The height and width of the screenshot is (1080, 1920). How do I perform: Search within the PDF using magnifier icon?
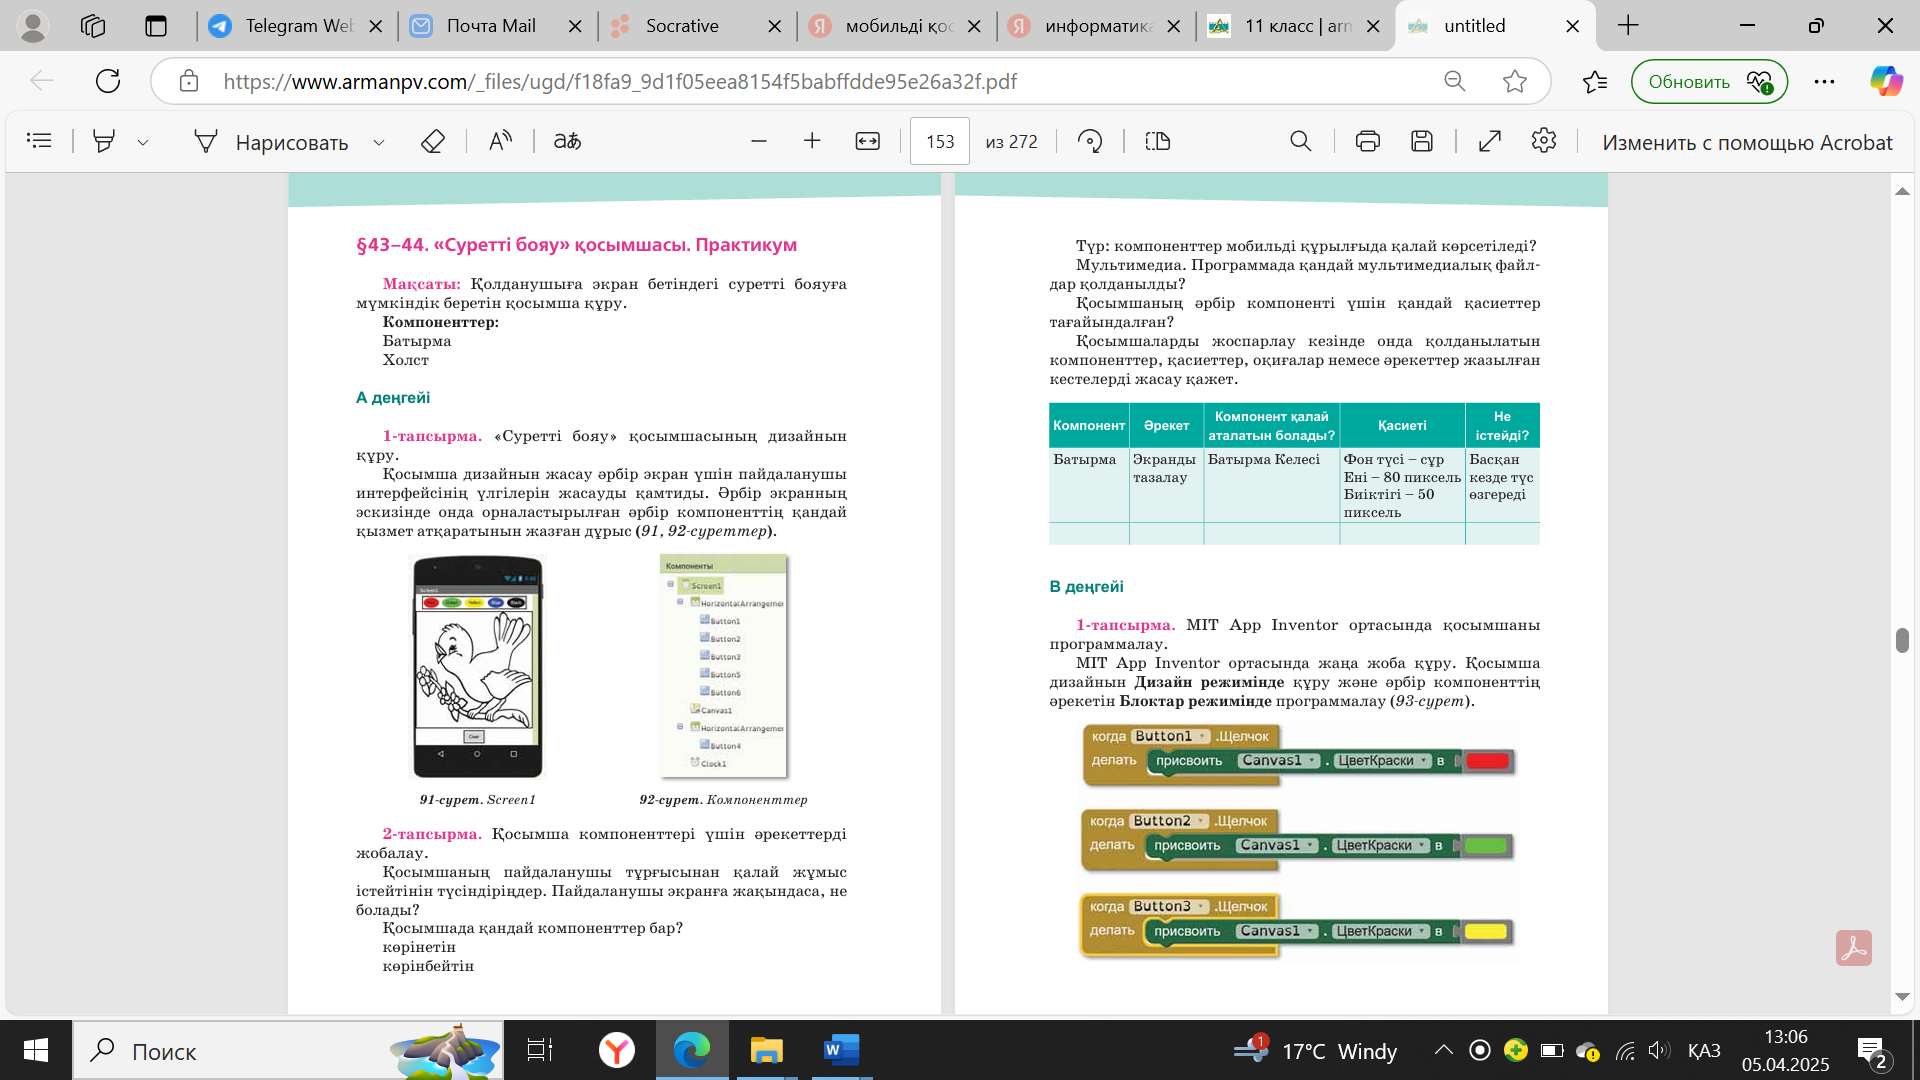[1300, 141]
